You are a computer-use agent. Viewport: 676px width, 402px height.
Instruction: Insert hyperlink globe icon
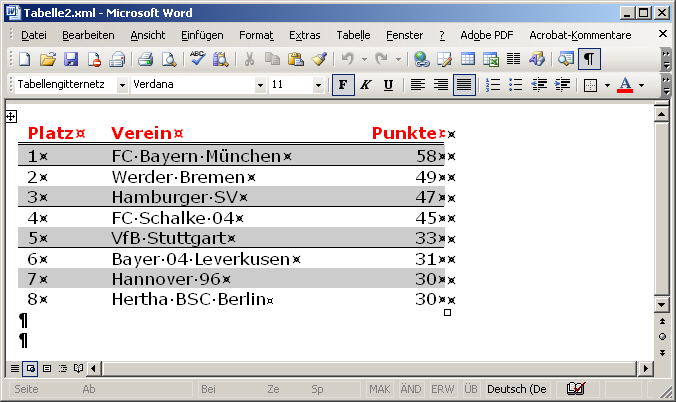tap(422, 59)
